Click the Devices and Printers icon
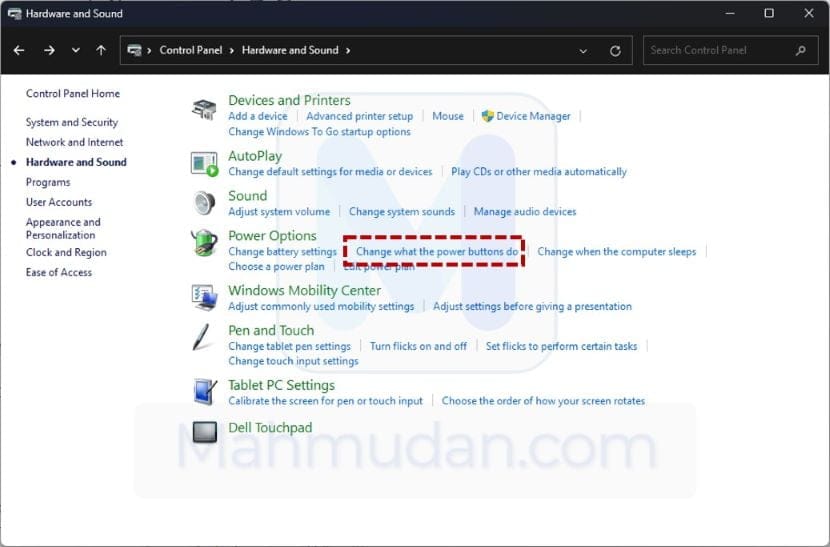 tap(204, 109)
